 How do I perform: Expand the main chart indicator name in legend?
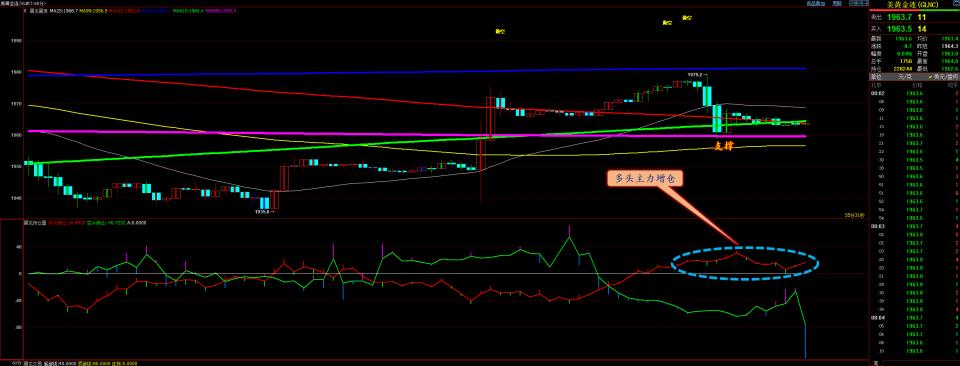click(x=37, y=11)
